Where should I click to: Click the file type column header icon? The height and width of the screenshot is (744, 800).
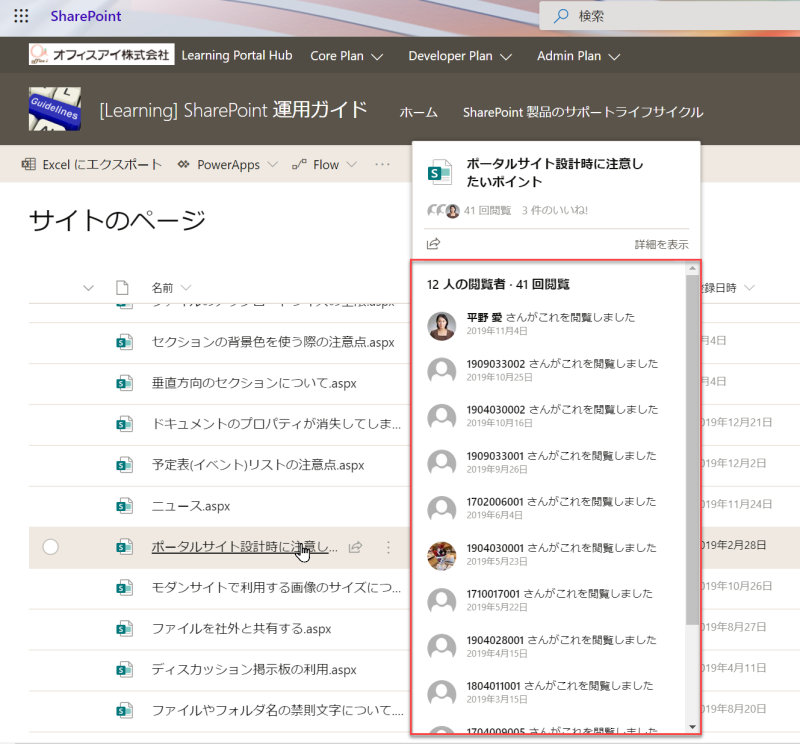click(x=122, y=288)
